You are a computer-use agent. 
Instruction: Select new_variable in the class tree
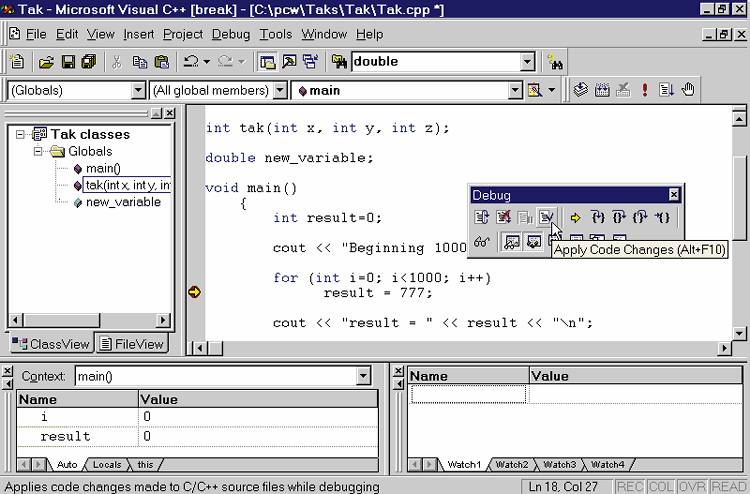click(x=123, y=202)
